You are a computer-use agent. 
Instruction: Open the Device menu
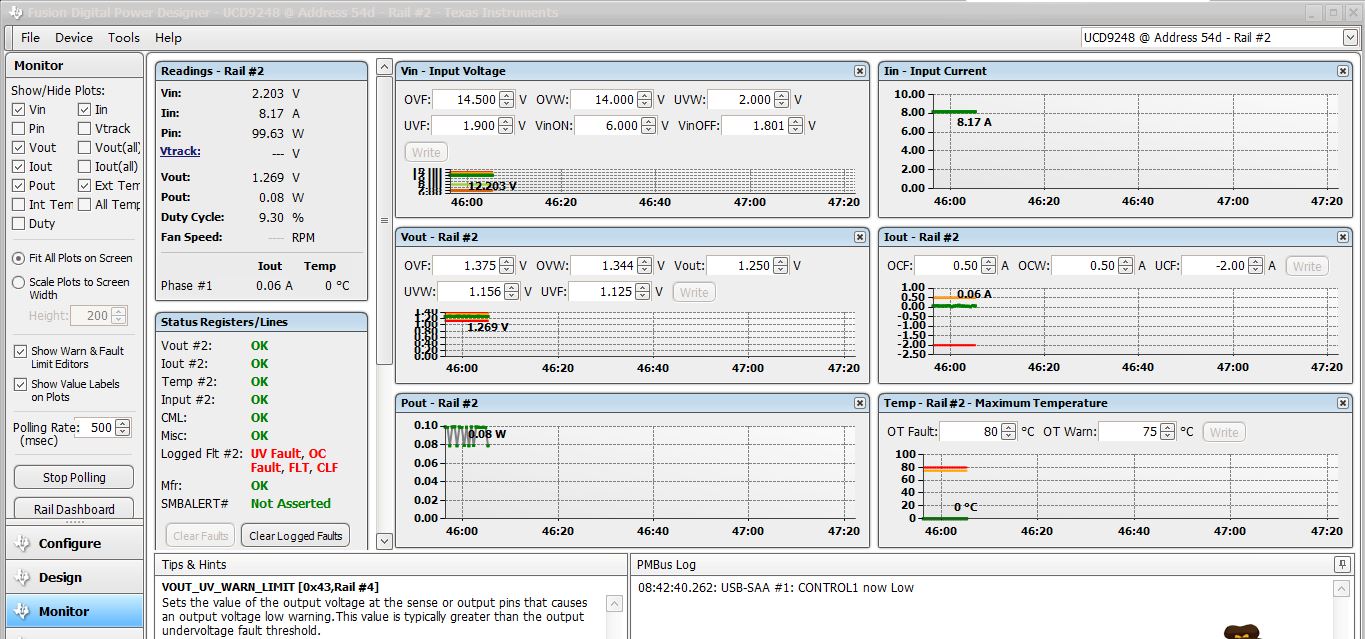click(74, 38)
